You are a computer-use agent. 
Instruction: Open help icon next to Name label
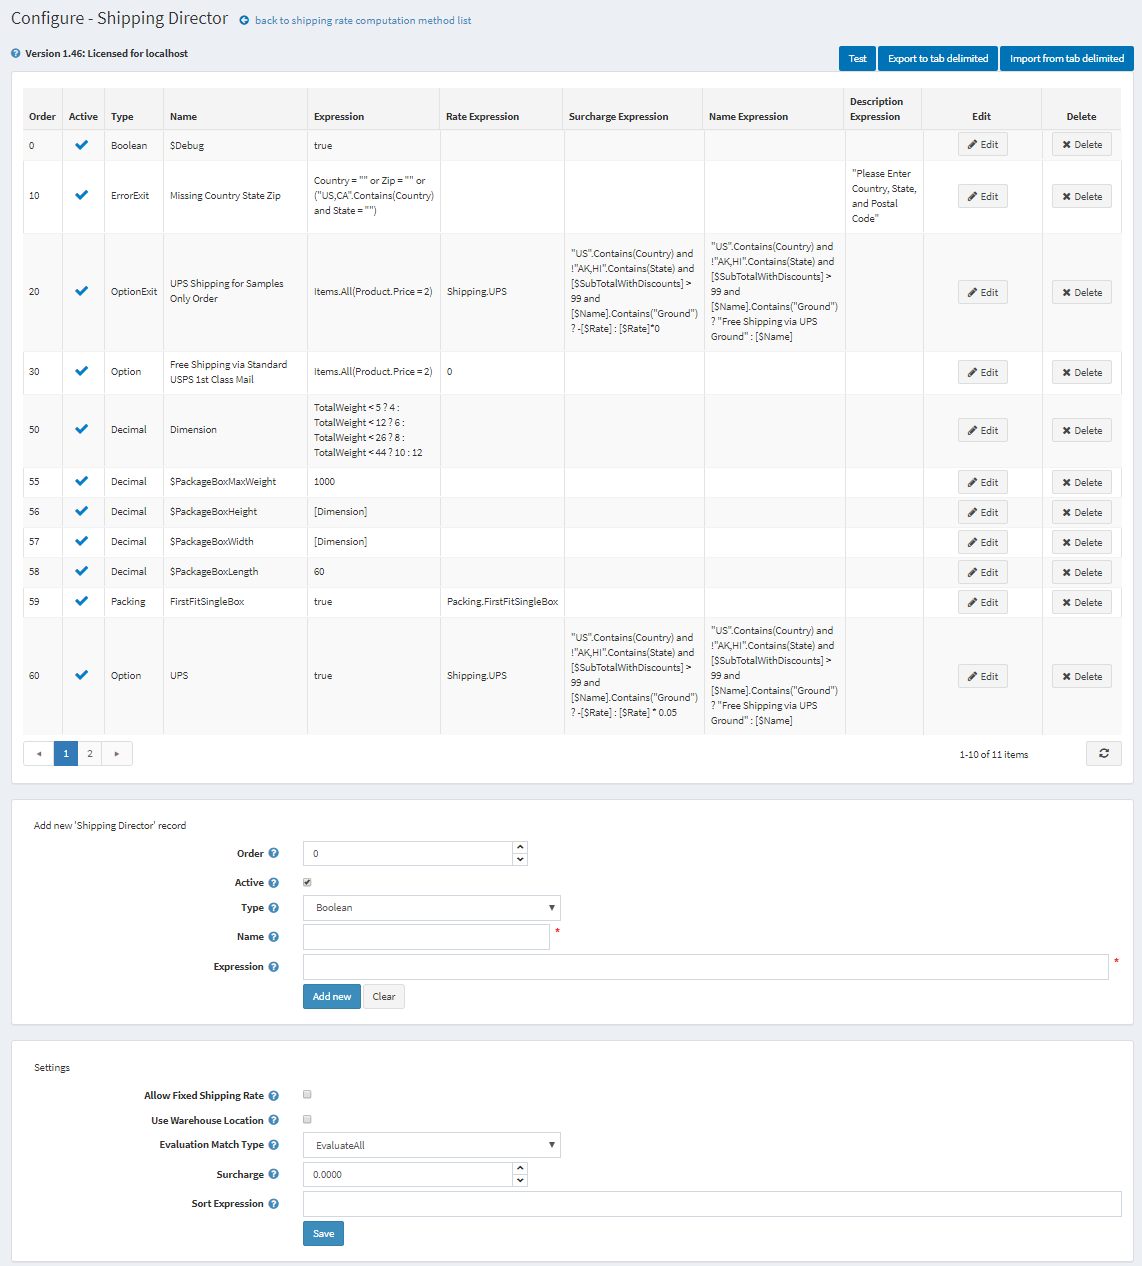pos(273,937)
